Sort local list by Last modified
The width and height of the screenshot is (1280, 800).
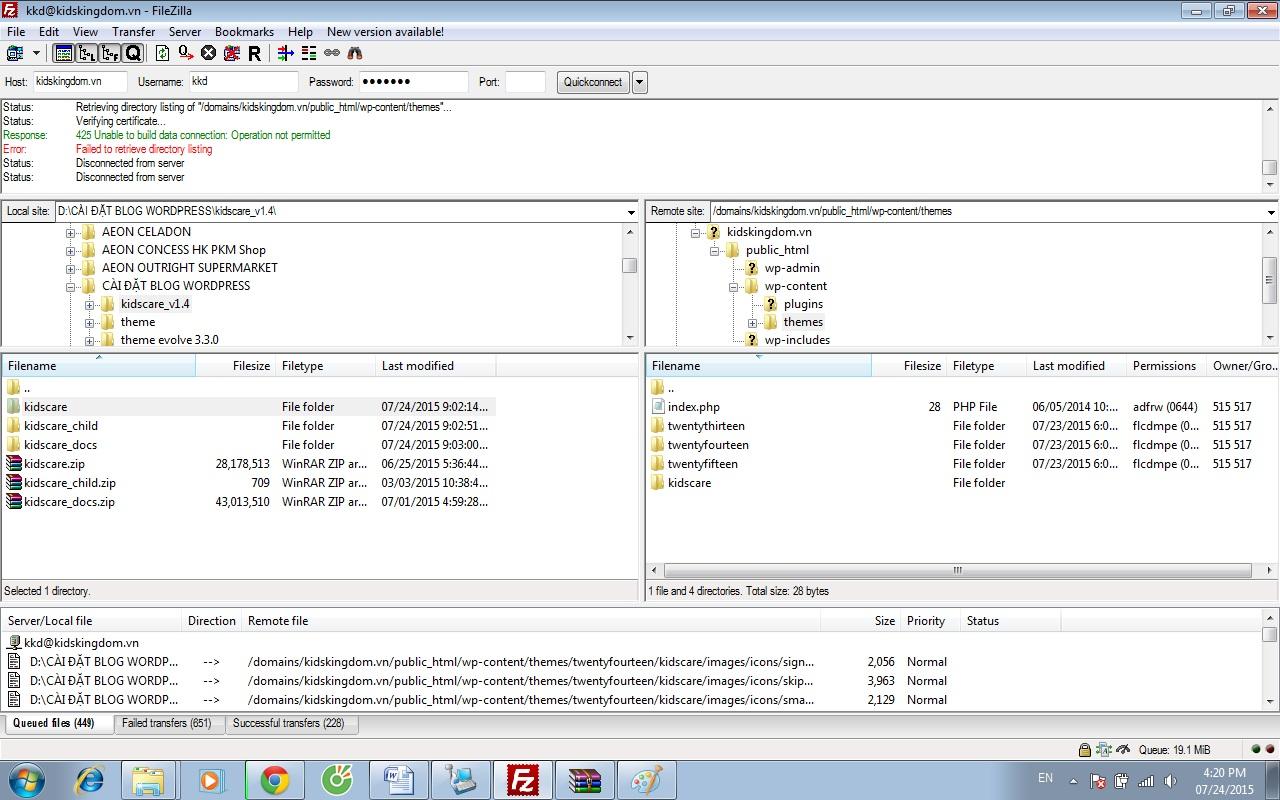pyautogui.click(x=435, y=366)
